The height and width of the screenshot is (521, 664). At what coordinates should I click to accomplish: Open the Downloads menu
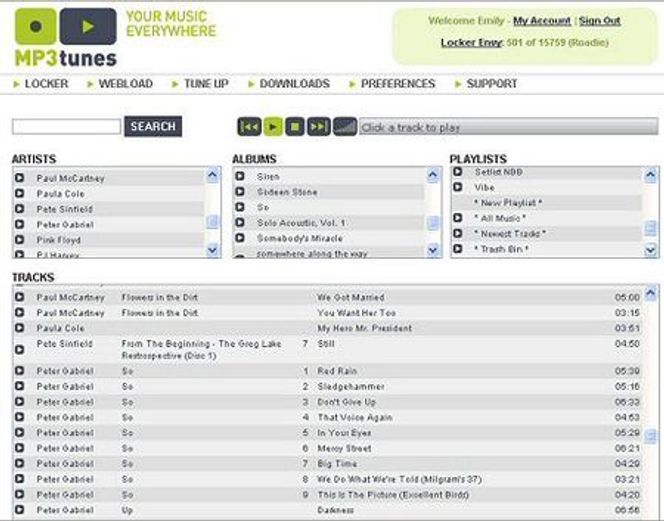coord(294,84)
